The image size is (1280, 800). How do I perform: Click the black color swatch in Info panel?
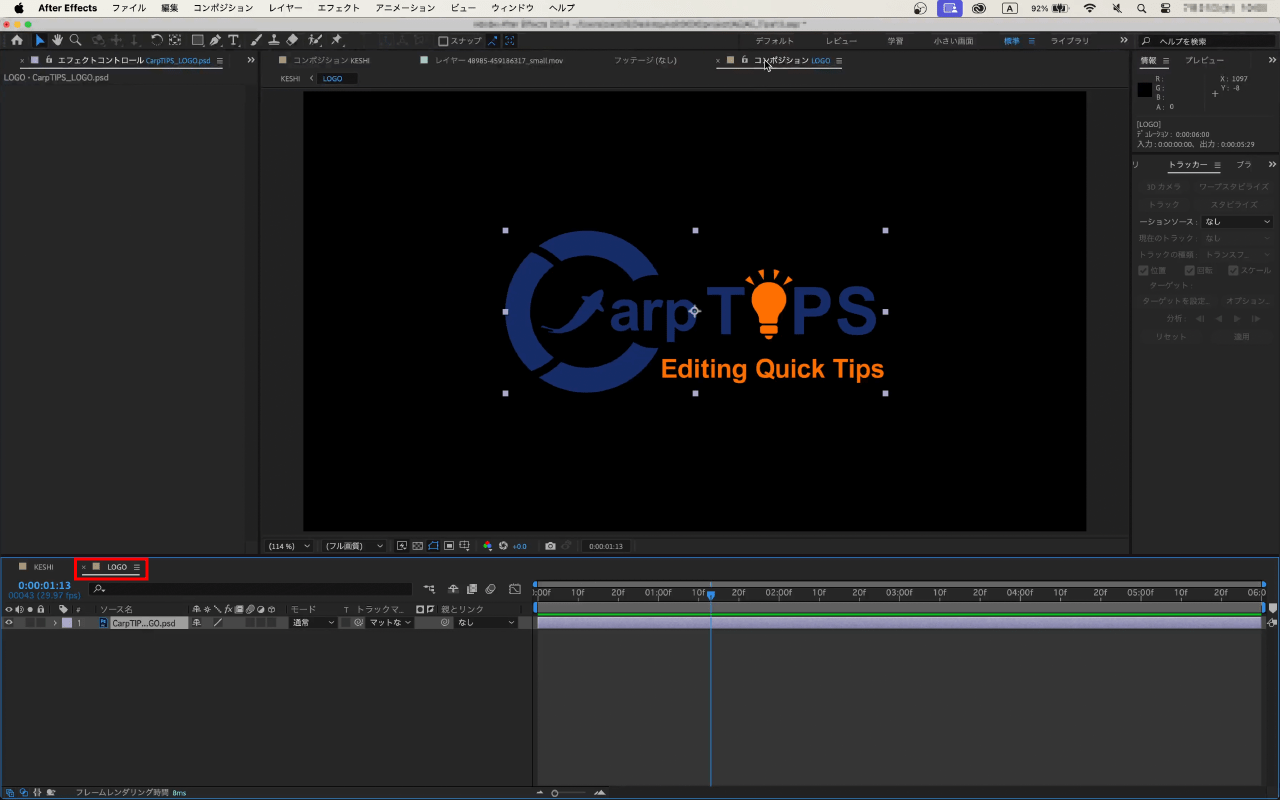point(1144,90)
